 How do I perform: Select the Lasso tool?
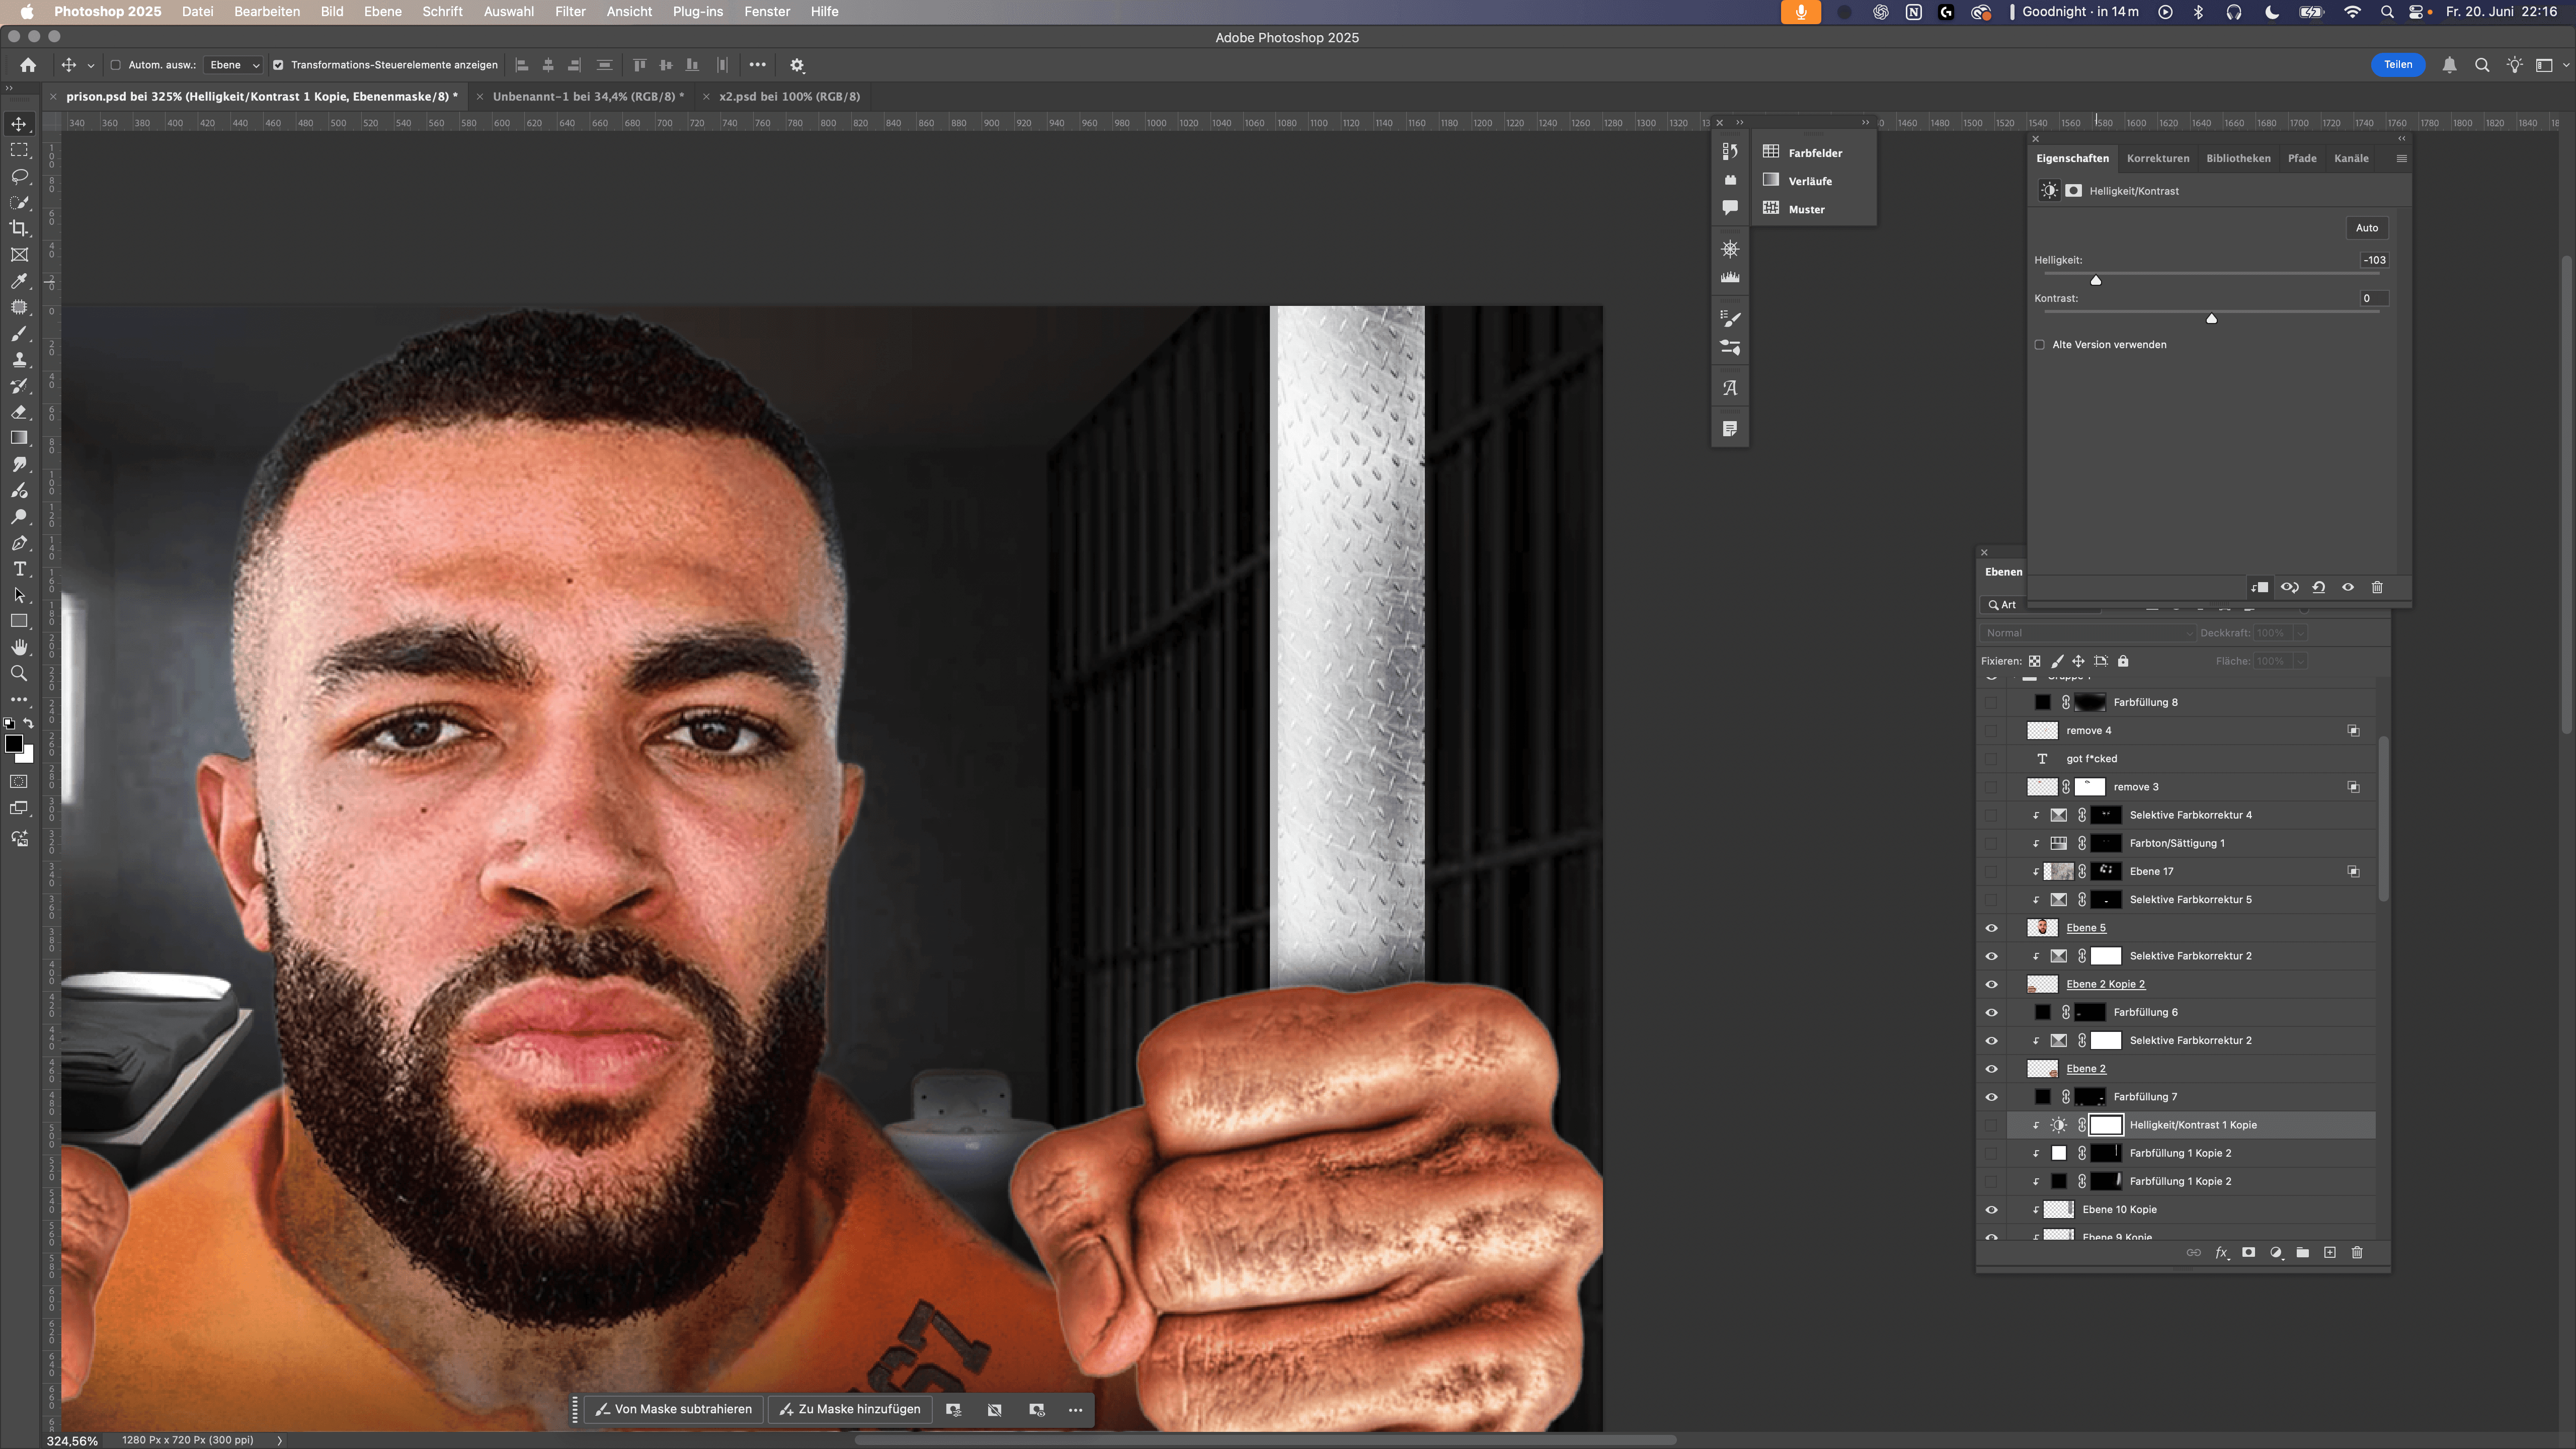click(19, 176)
